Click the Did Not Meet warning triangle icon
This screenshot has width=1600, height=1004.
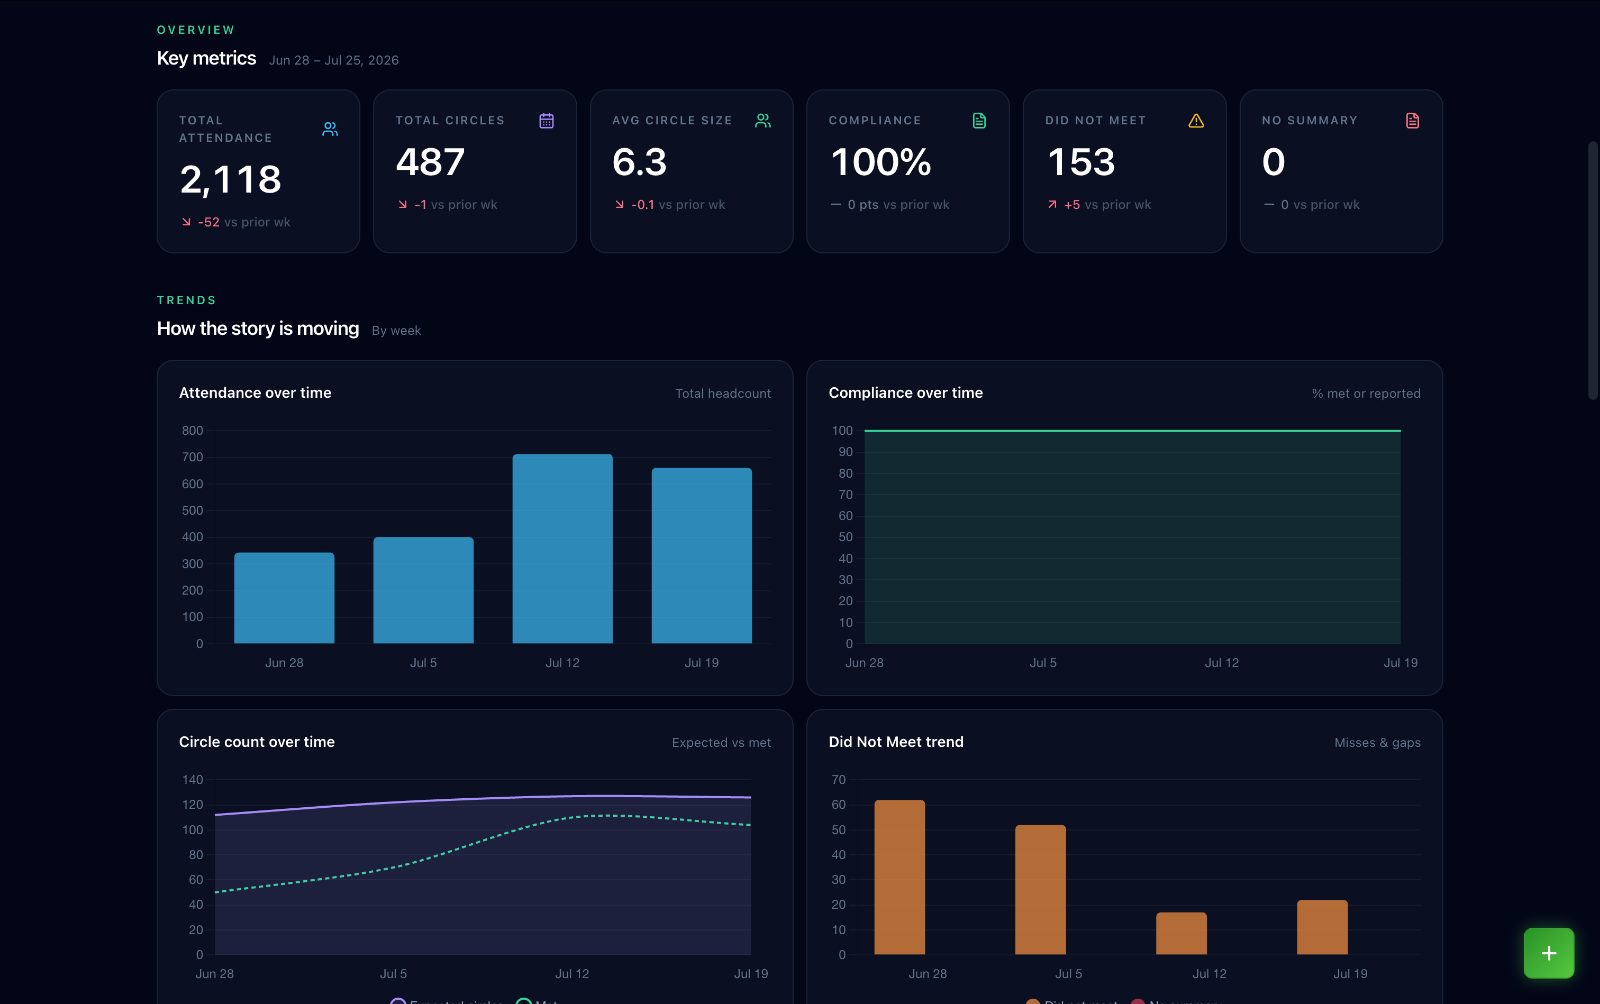click(1196, 120)
